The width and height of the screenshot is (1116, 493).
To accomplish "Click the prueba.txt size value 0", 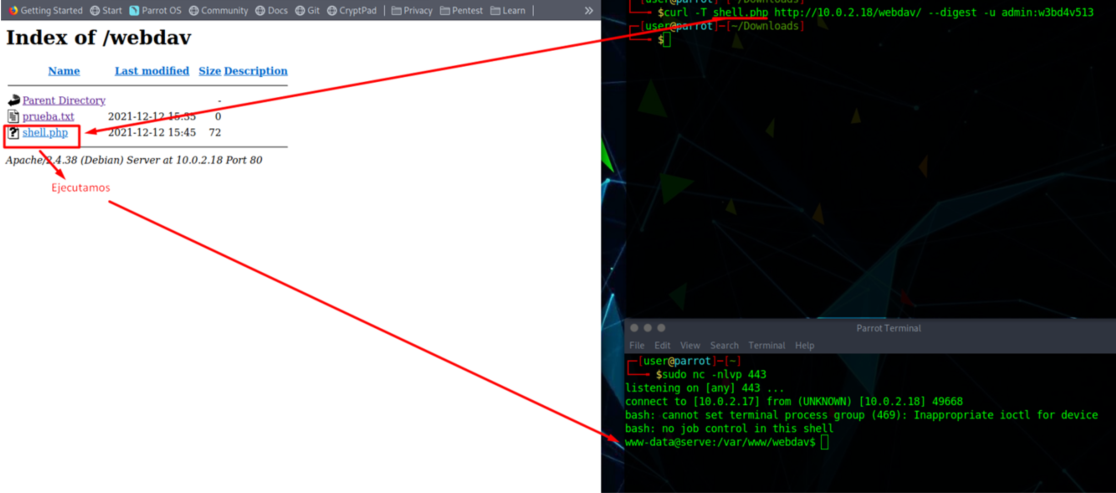I will click(219, 116).
